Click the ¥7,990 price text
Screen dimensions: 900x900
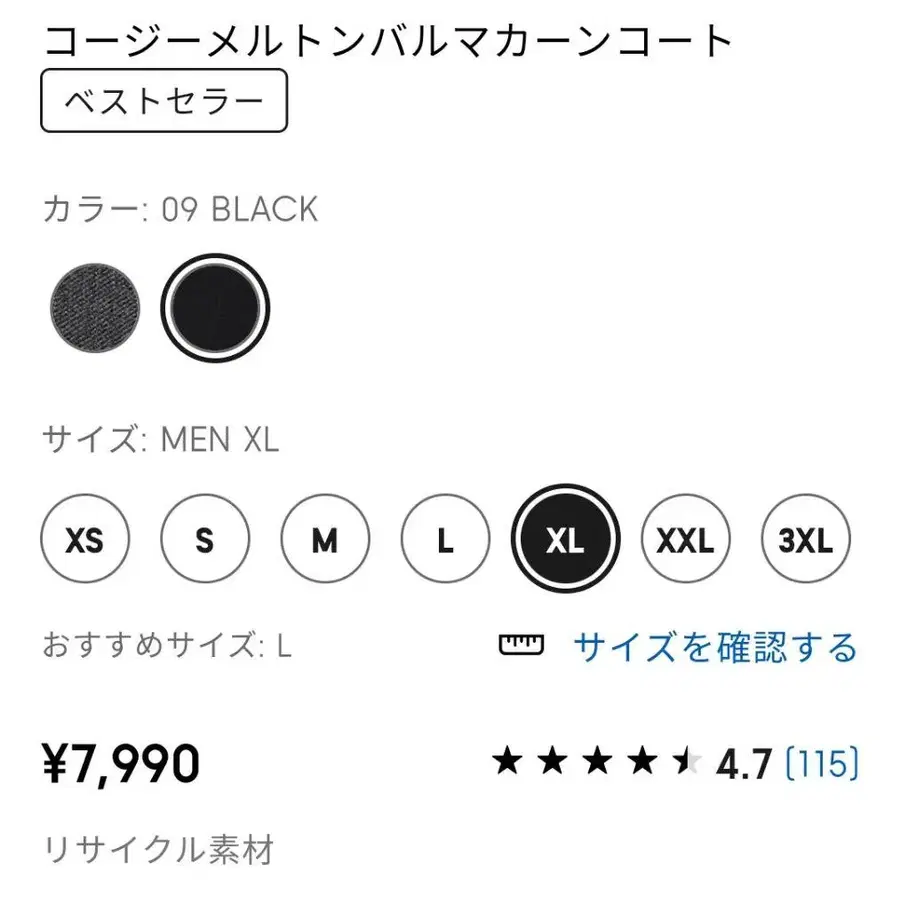point(121,764)
